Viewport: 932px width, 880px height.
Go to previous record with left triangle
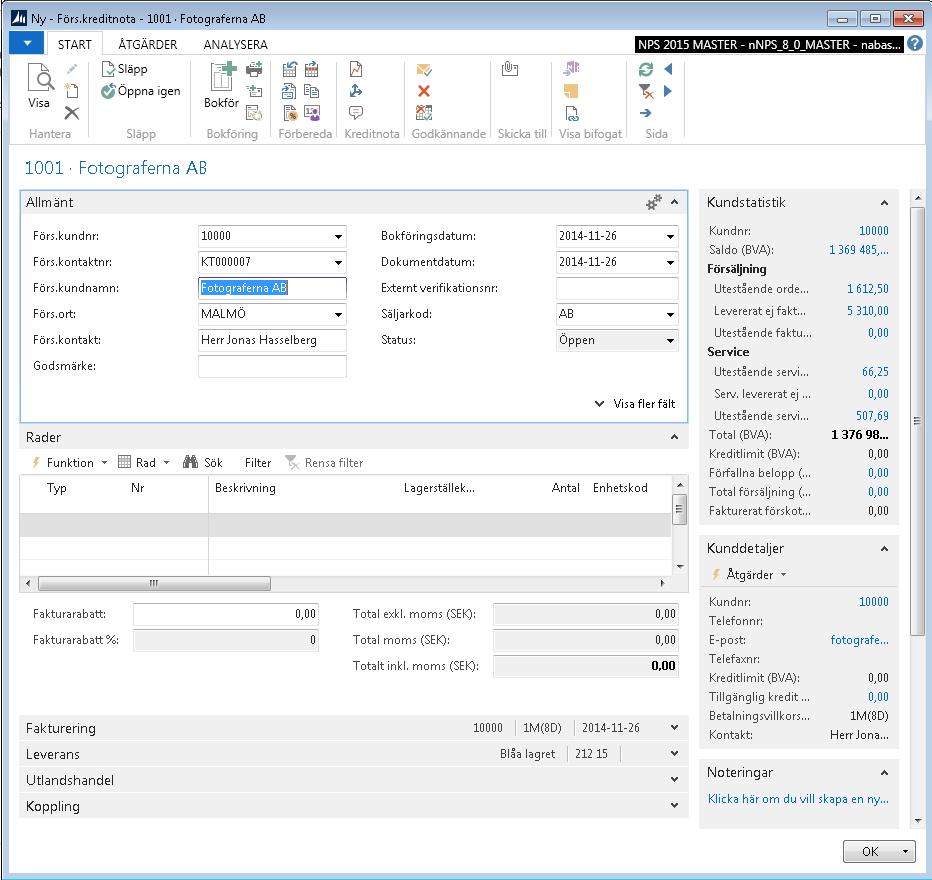coord(668,69)
